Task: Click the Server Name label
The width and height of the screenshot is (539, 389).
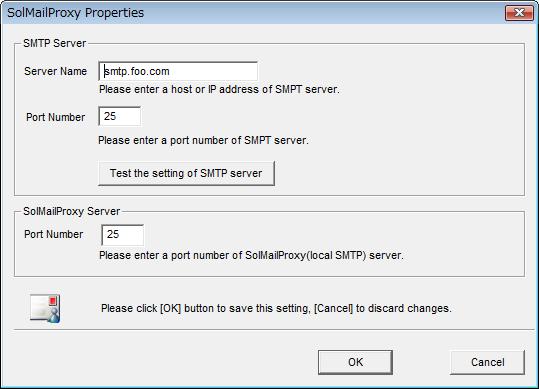Action: pos(55,71)
